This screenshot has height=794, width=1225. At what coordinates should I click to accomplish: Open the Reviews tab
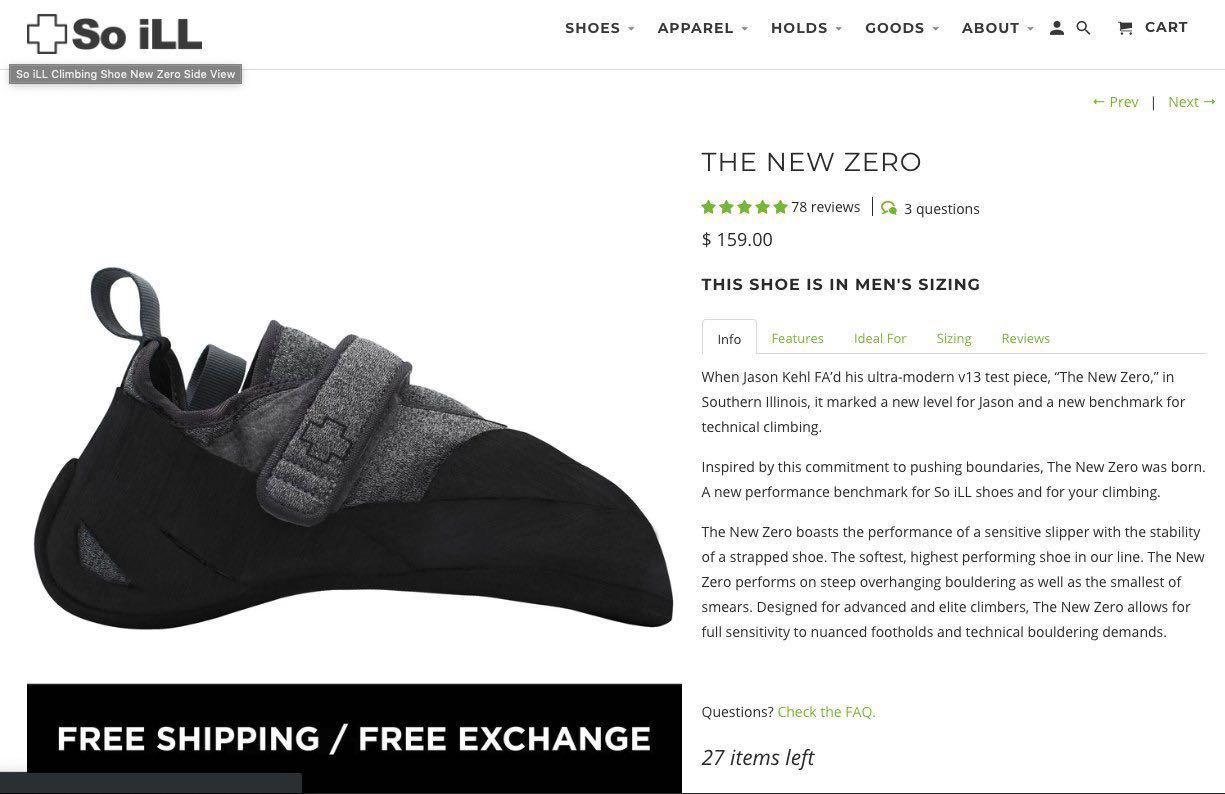click(x=1025, y=338)
